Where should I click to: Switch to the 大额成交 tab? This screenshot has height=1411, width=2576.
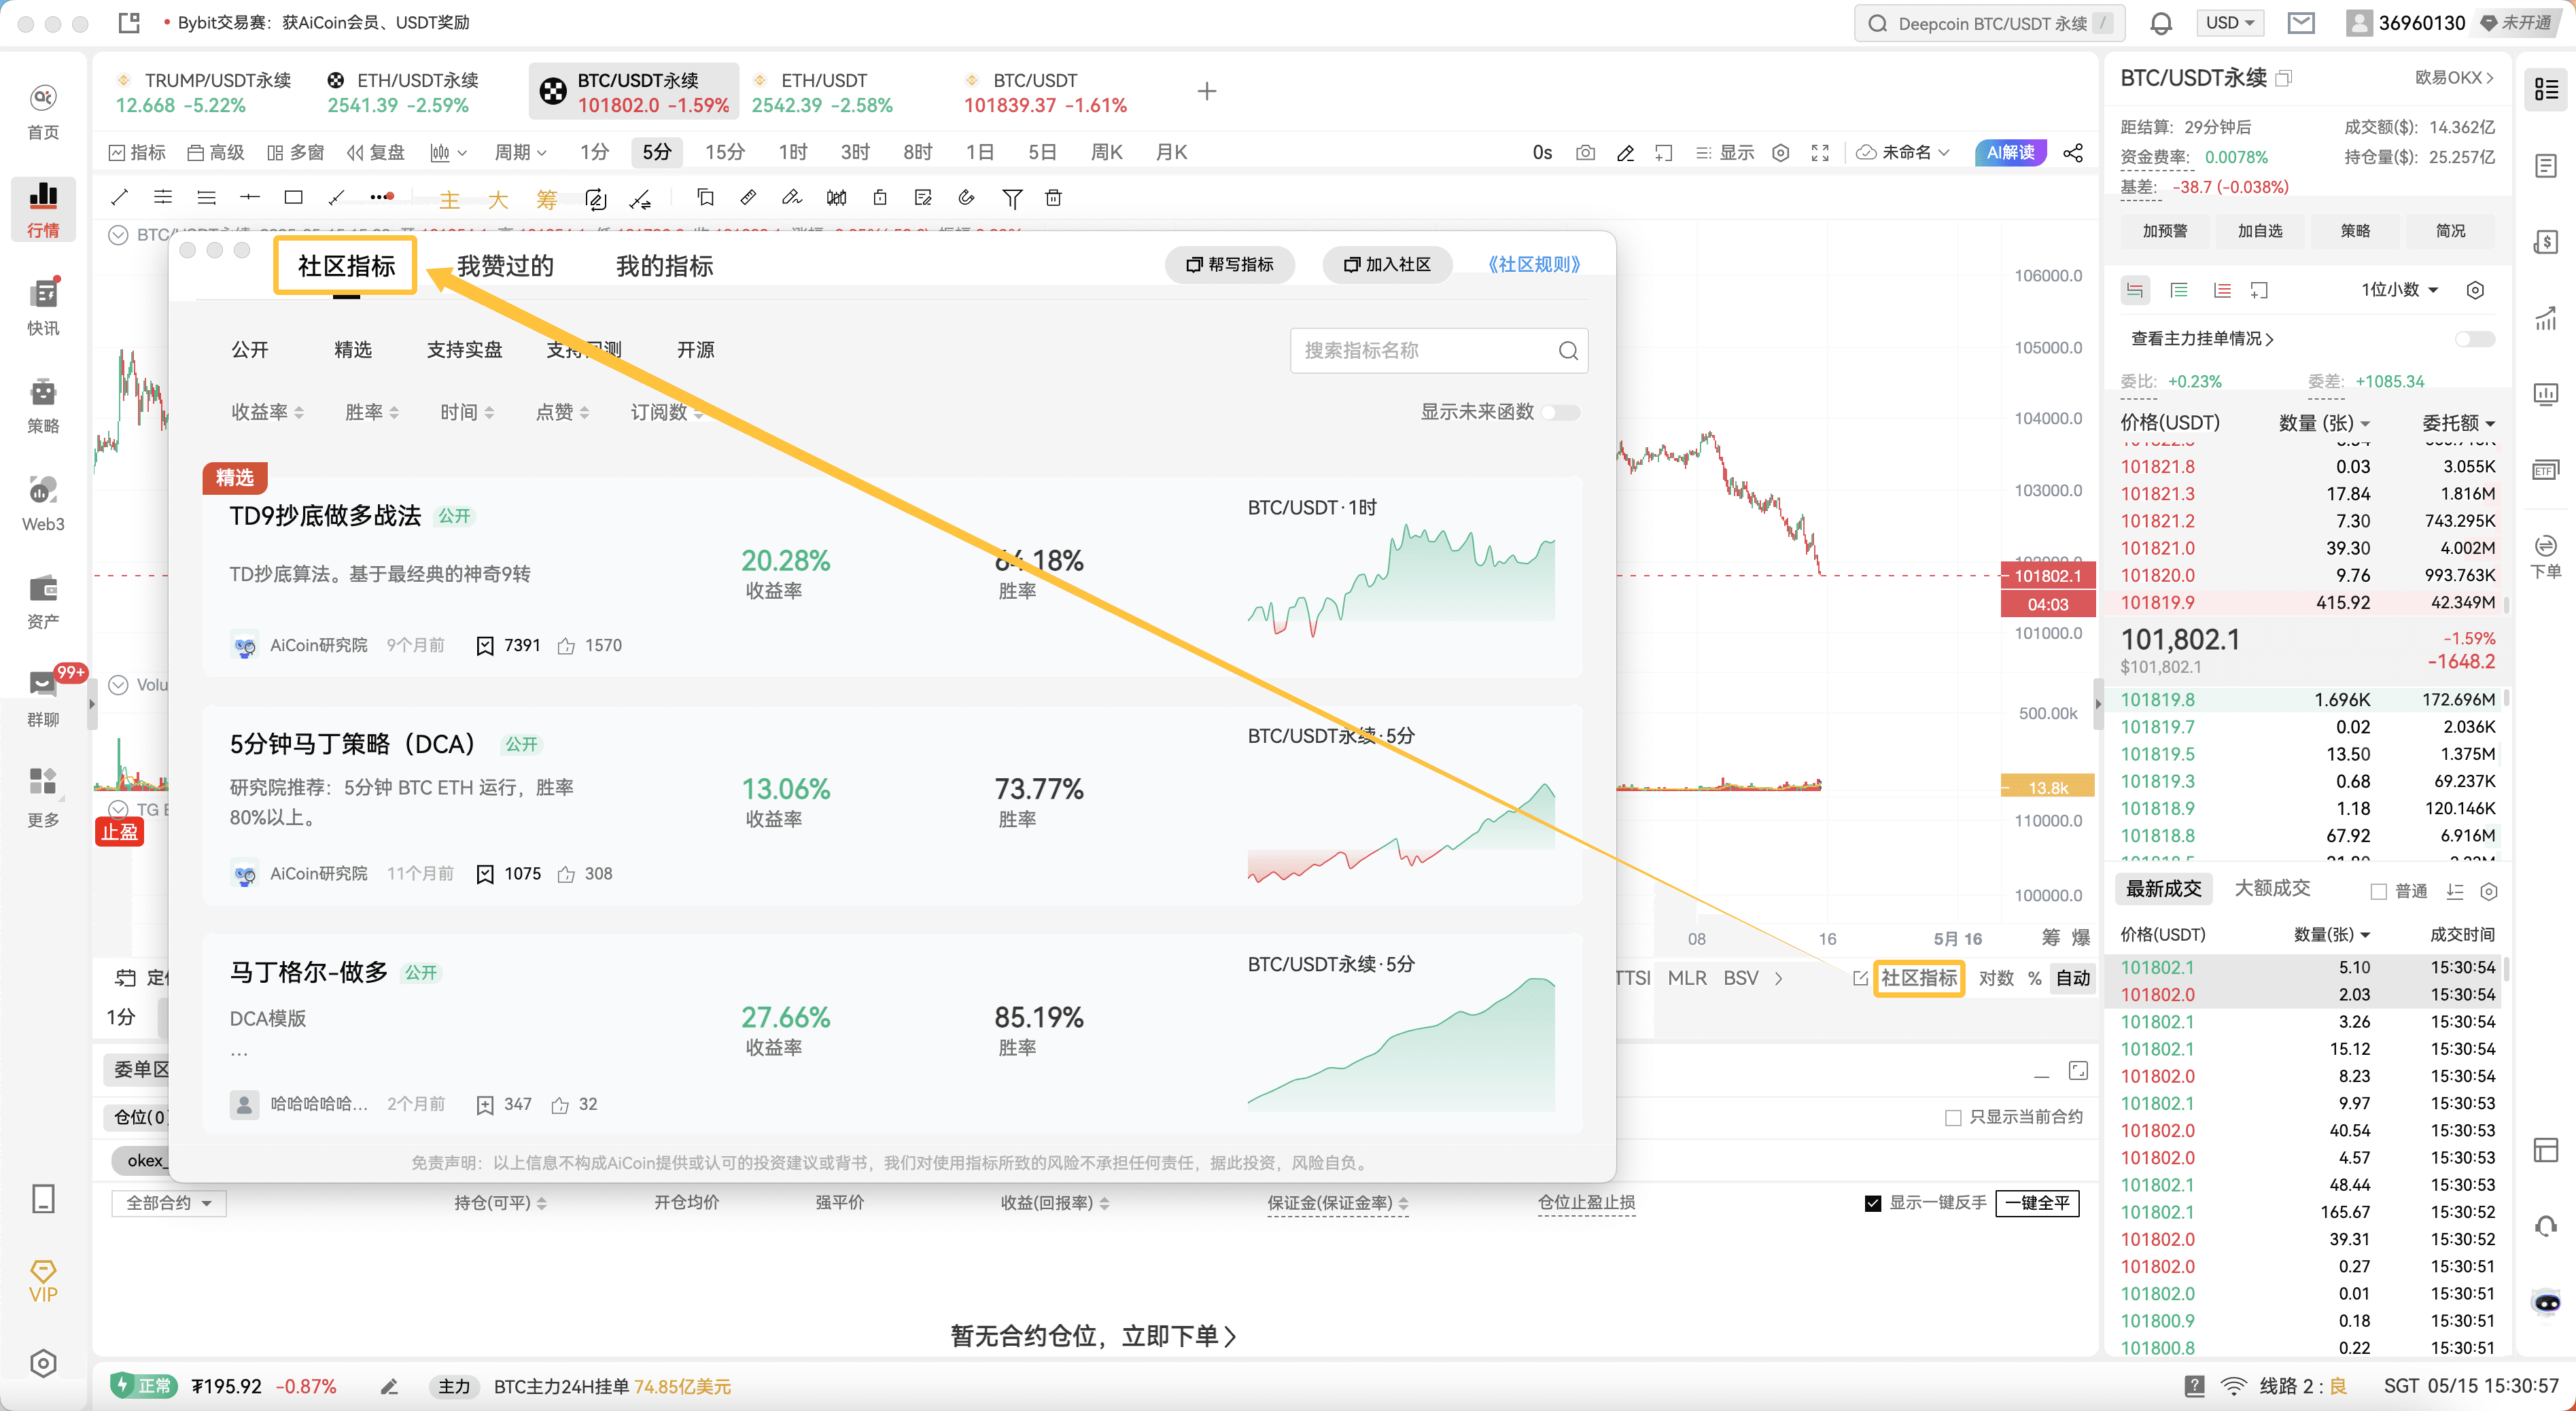(2271, 888)
